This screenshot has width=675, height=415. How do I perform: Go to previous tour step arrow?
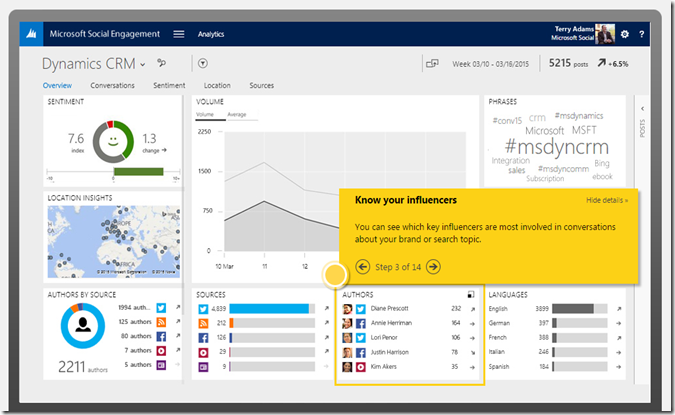click(x=363, y=267)
